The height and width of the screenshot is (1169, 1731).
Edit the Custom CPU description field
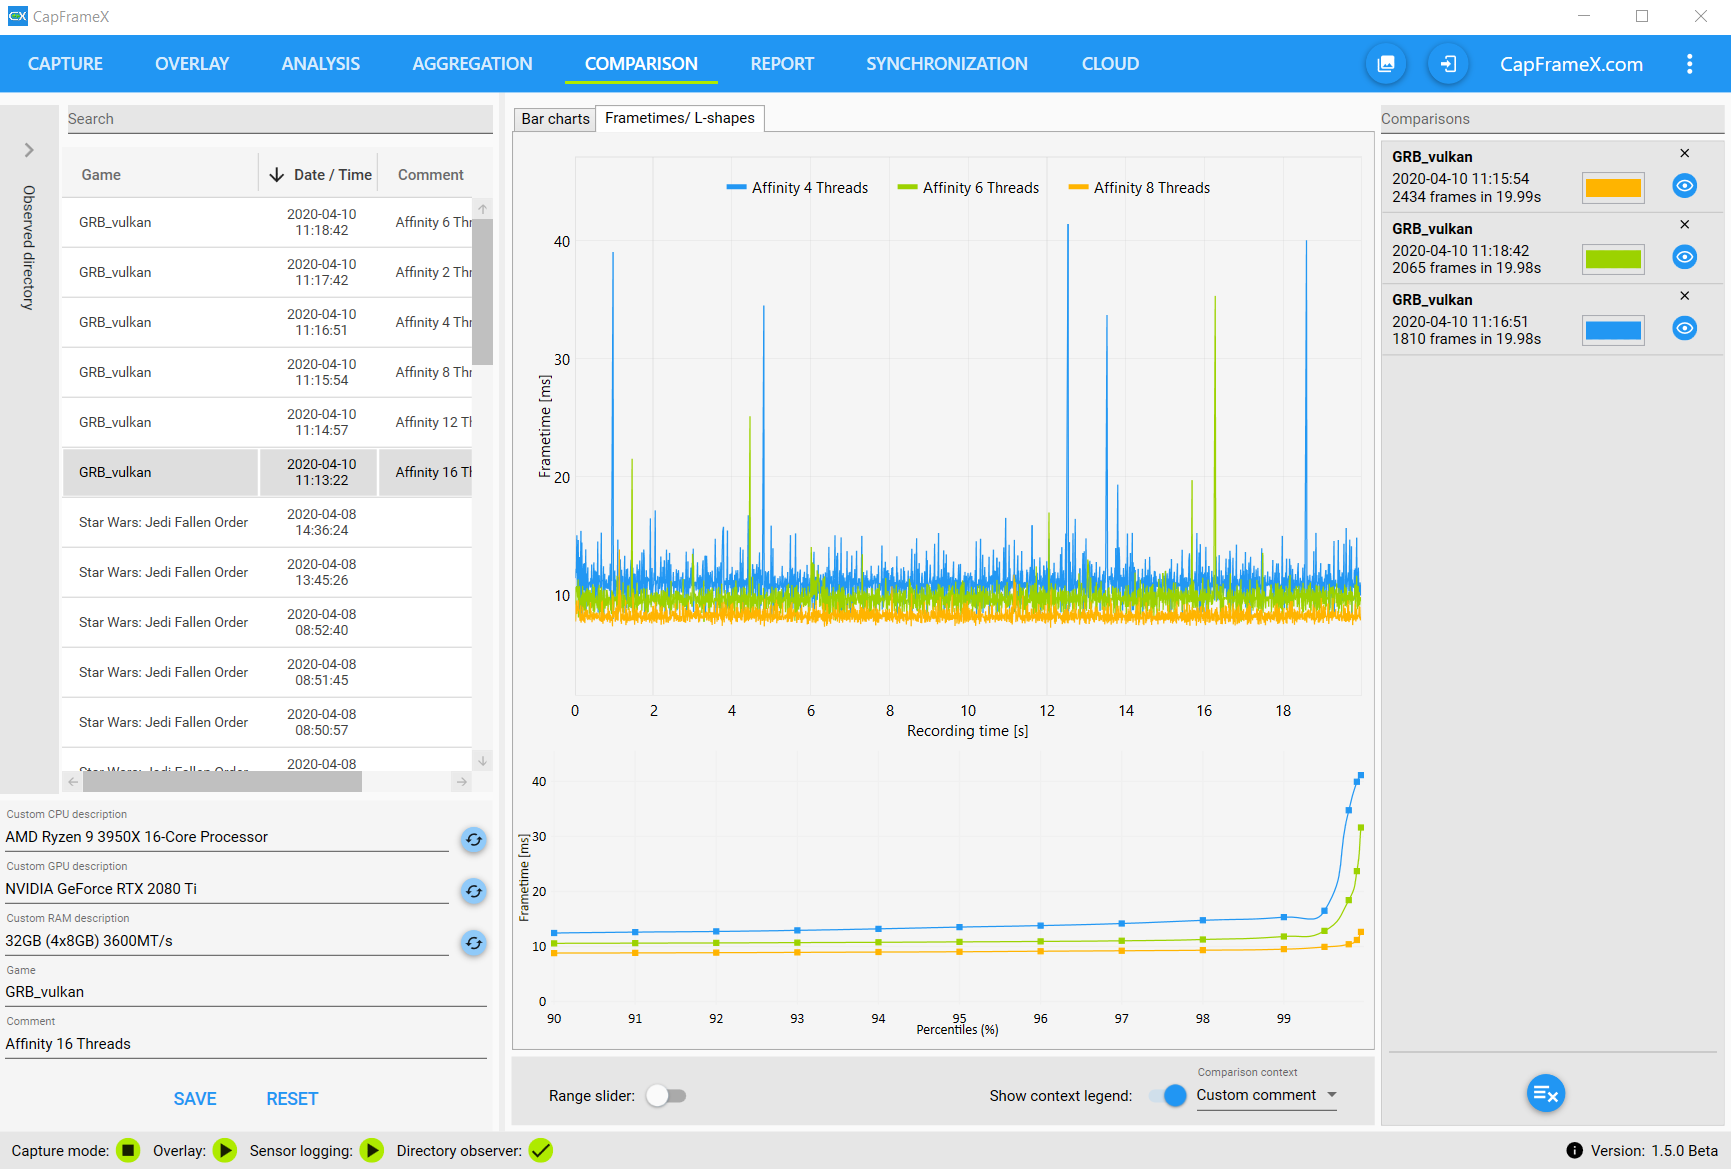tap(227, 837)
